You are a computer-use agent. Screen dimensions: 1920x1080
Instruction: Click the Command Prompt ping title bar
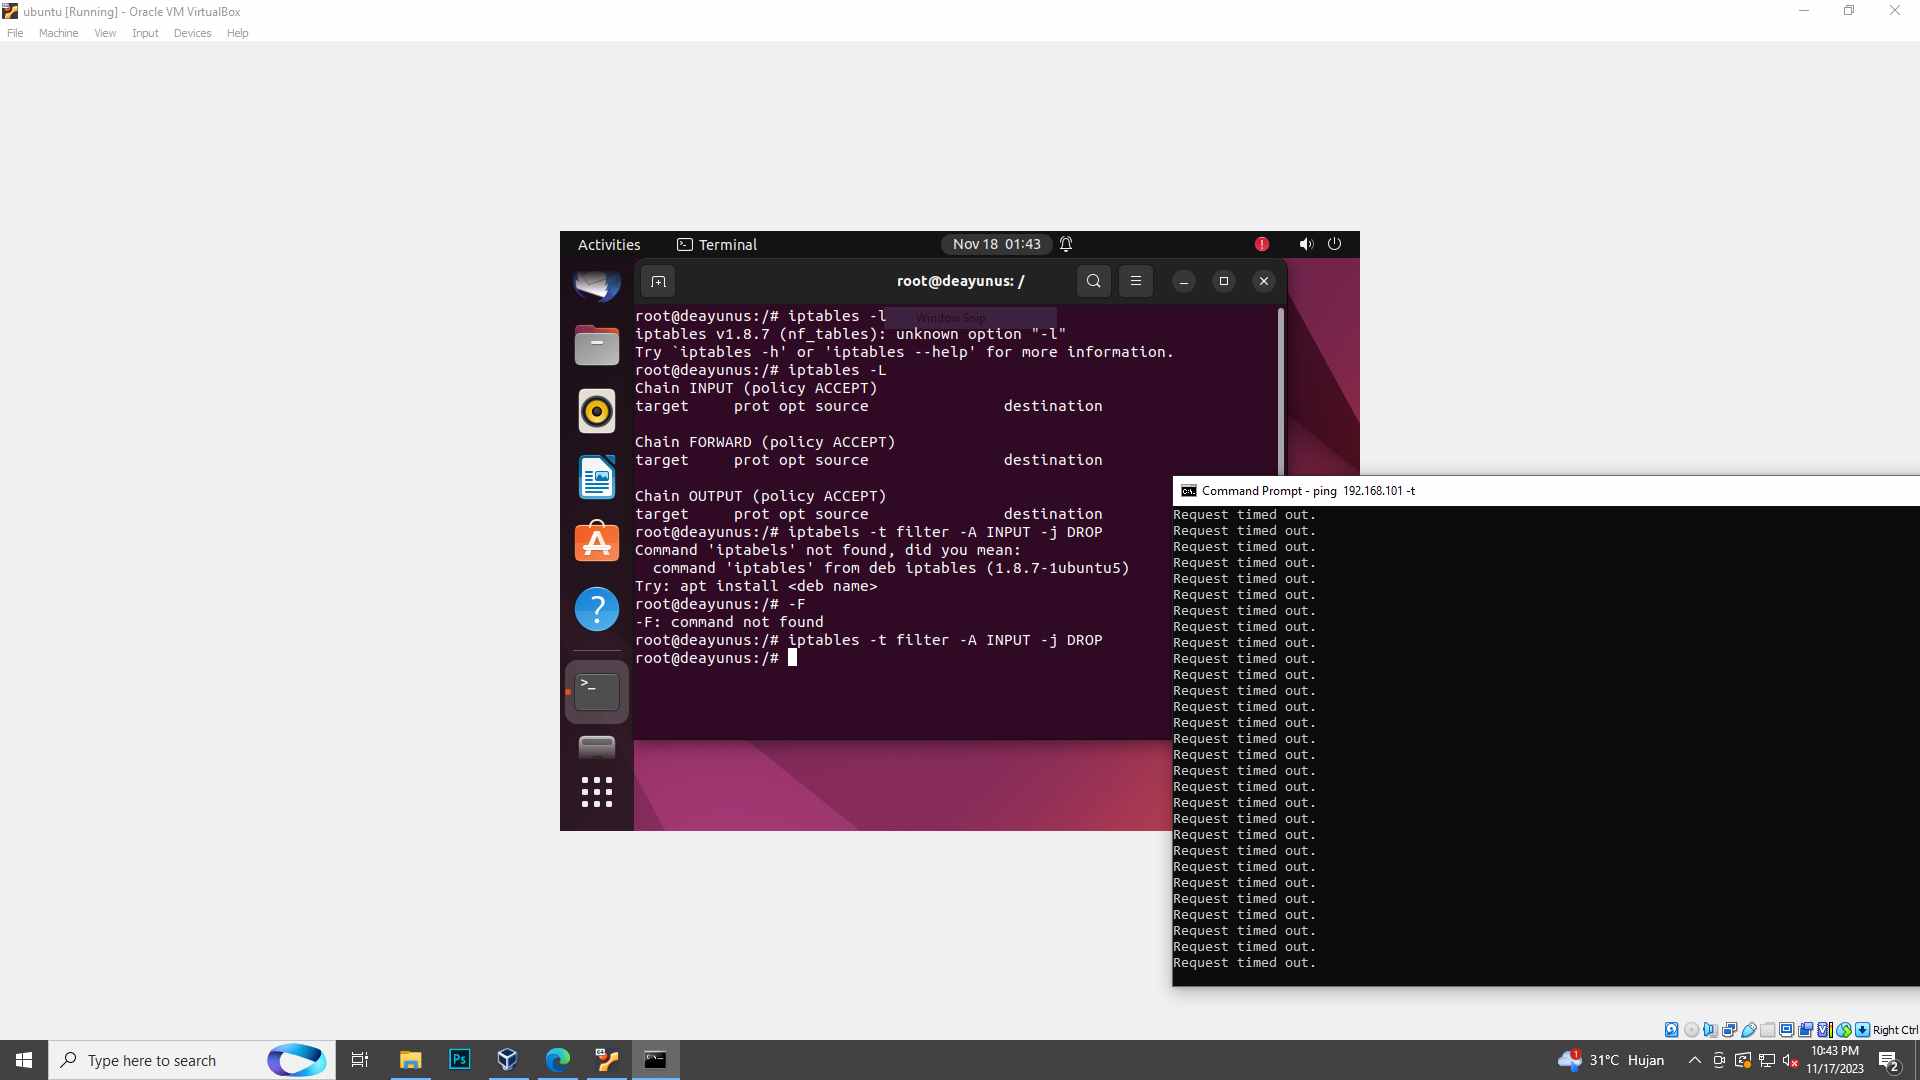click(1545, 491)
